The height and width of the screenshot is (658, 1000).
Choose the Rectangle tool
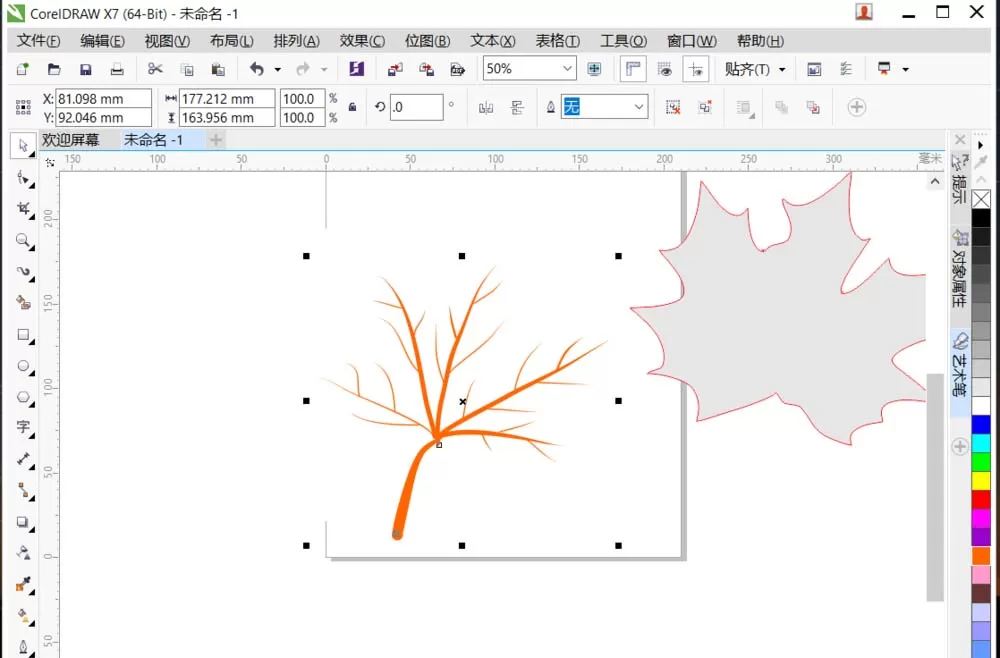pyautogui.click(x=24, y=335)
